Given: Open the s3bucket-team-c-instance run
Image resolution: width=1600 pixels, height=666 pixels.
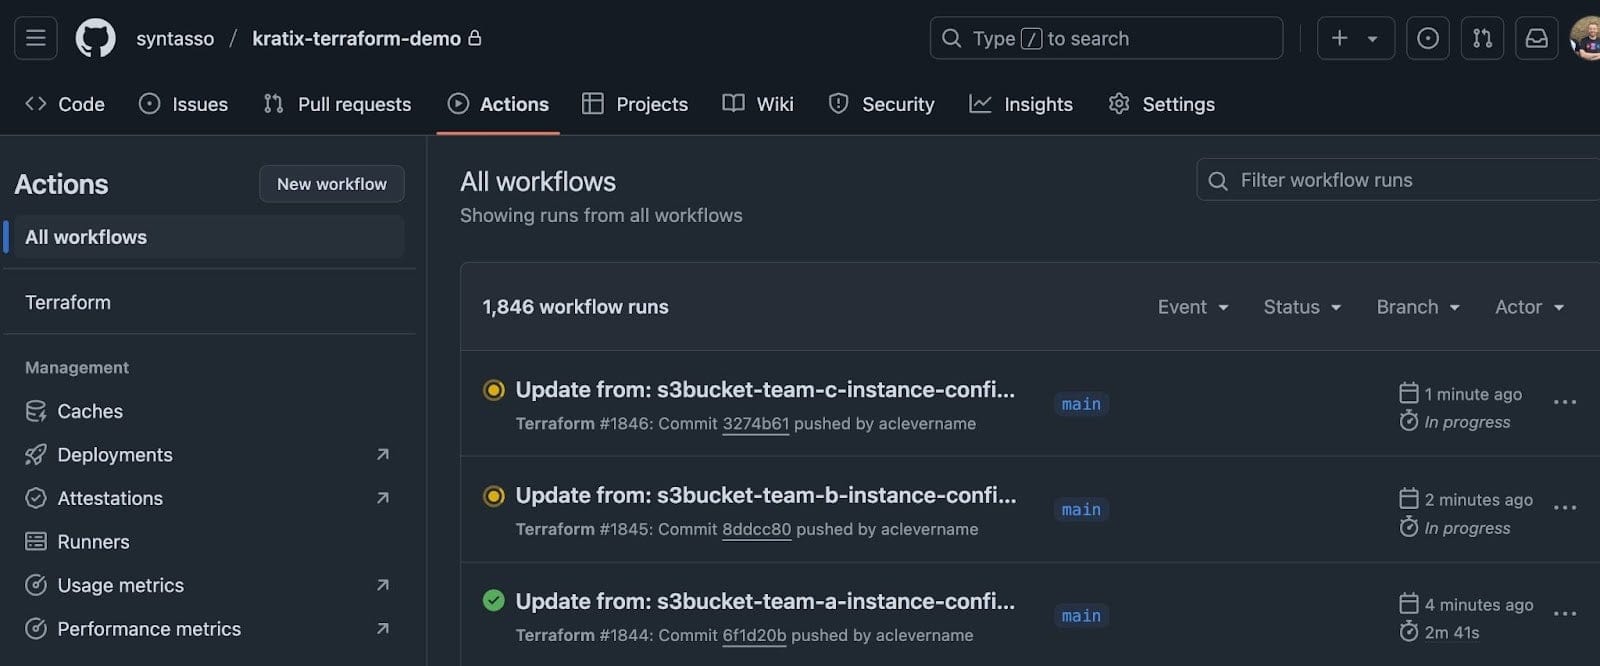Looking at the screenshot, I should (765, 390).
